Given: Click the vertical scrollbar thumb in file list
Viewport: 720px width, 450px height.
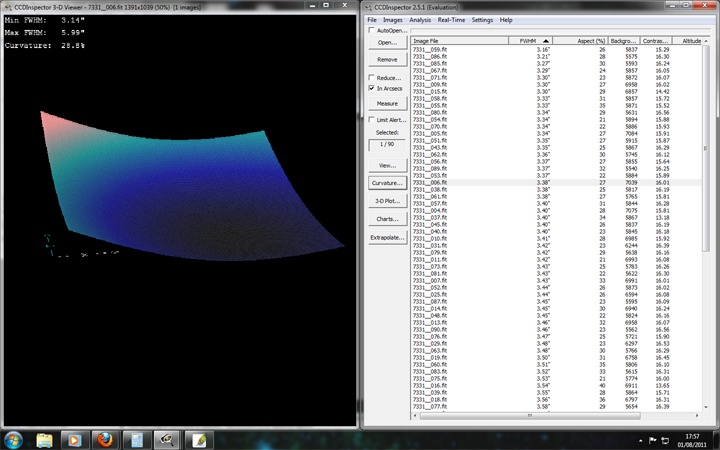Looking at the screenshot, I should coord(706,148).
